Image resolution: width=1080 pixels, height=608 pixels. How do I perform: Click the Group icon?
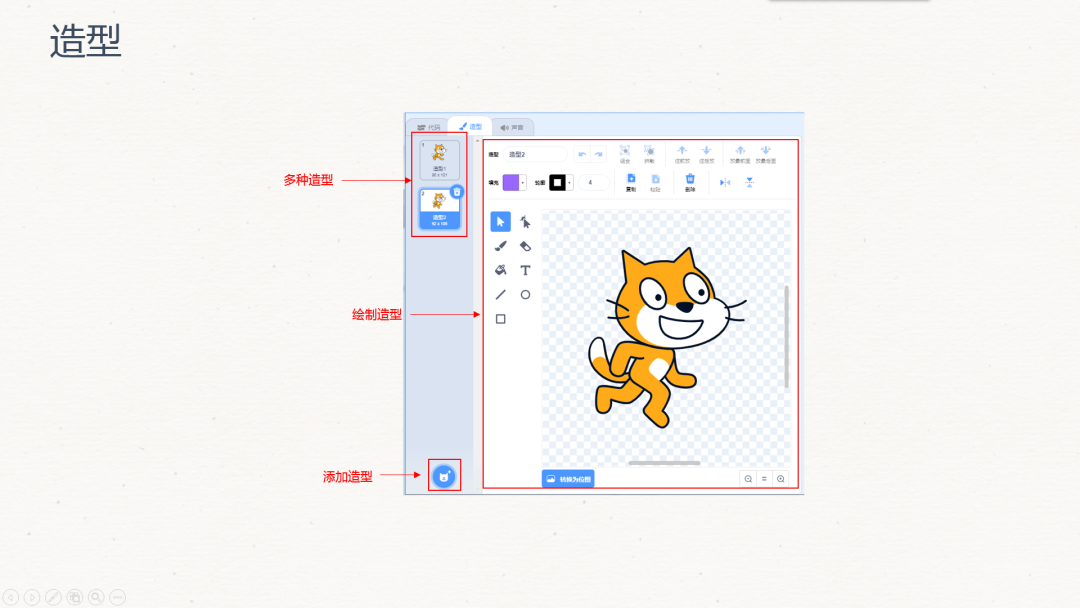[x=625, y=154]
